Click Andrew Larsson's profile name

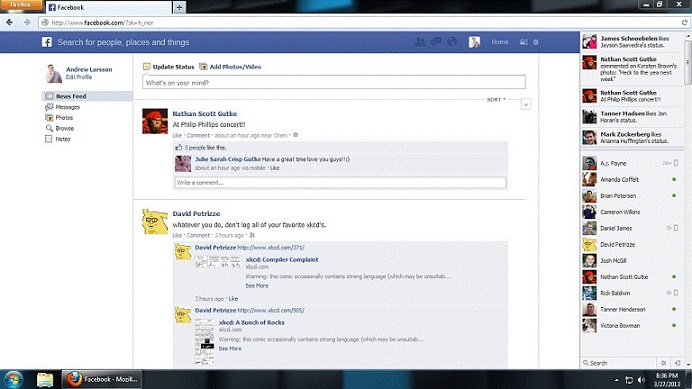tap(89, 69)
